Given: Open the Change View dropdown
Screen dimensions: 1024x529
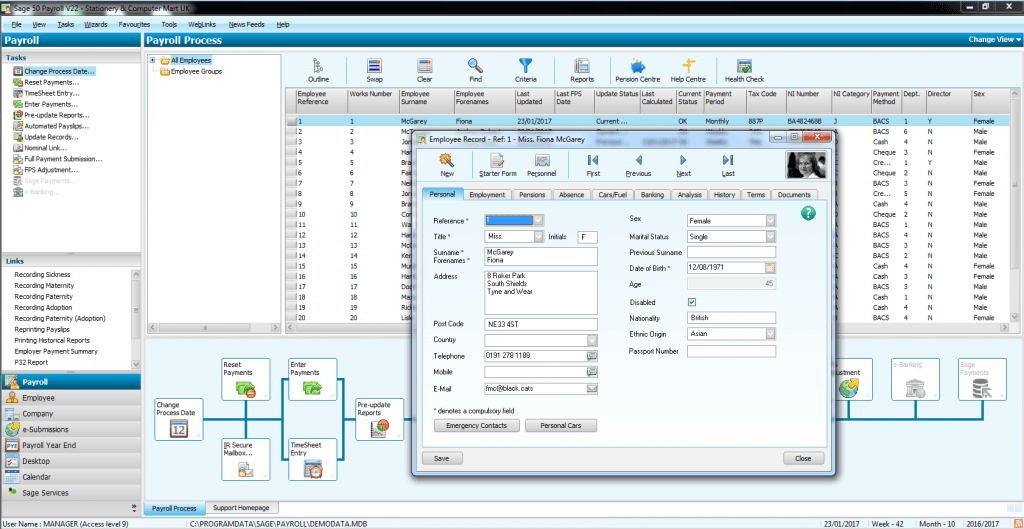Looking at the screenshot, I should pos(995,40).
